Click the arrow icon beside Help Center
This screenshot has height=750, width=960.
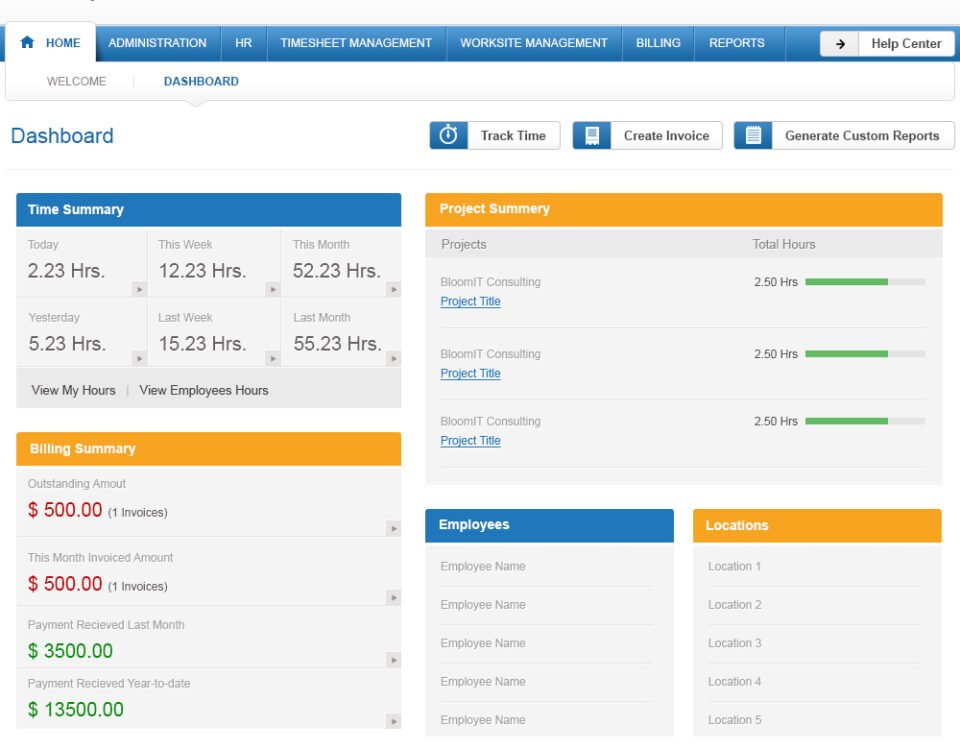tap(840, 44)
